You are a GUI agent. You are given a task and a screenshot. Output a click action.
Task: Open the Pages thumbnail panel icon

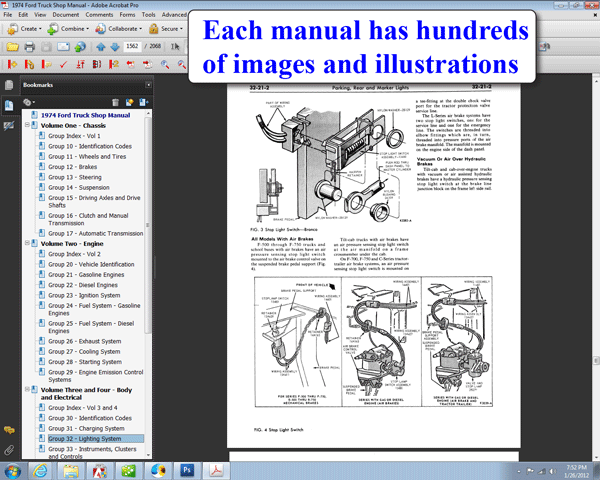tap(9, 87)
